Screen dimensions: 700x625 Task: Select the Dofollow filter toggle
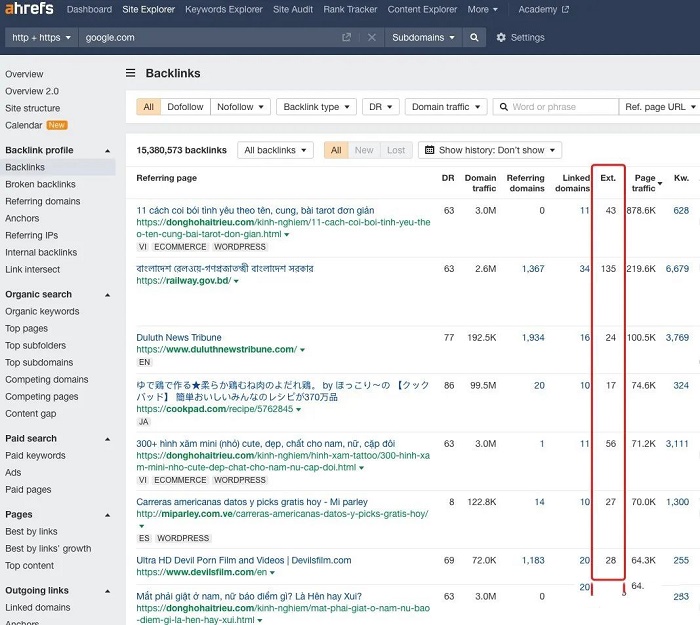pos(185,107)
